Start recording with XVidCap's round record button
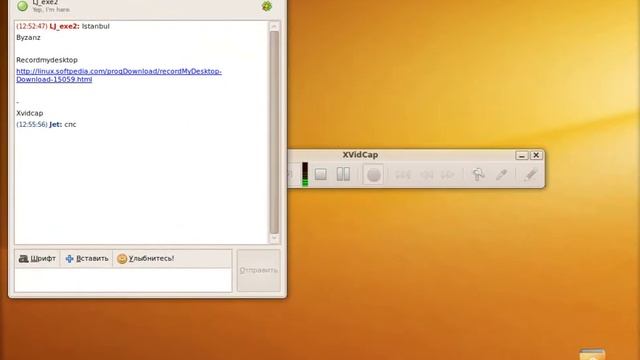The width and height of the screenshot is (640, 360). (x=373, y=175)
